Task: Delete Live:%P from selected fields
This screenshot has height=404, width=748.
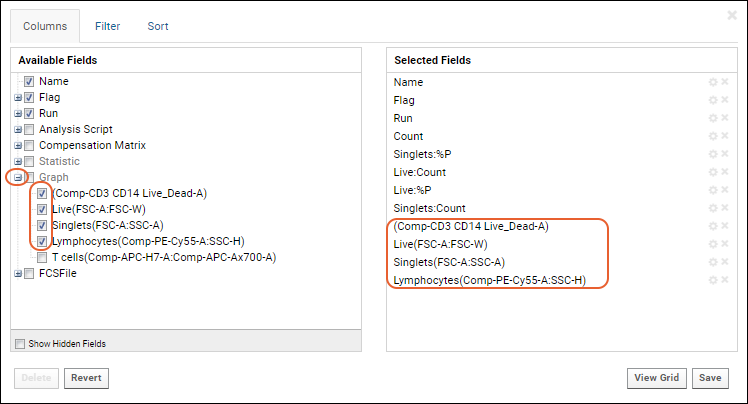Action: [x=725, y=190]
